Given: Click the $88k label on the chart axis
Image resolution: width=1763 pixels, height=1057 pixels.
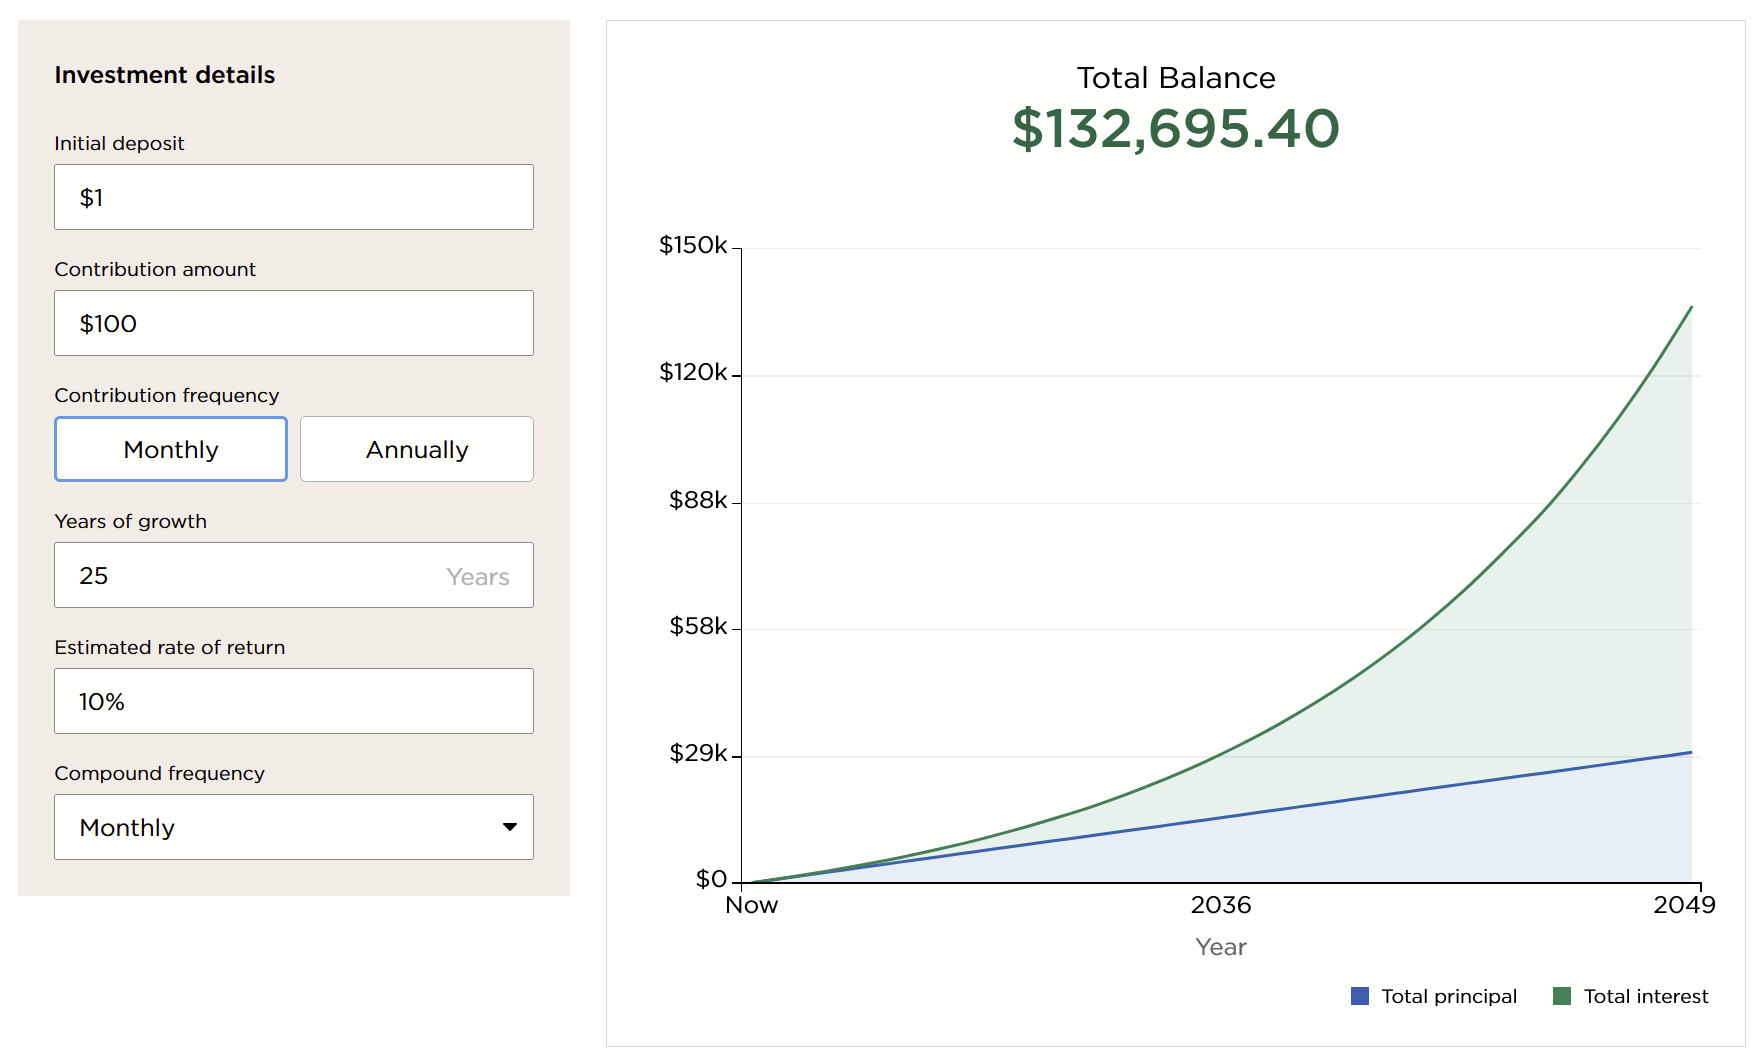Looking at the screenshot, I should pyautogui.click(x=698, y=500).
